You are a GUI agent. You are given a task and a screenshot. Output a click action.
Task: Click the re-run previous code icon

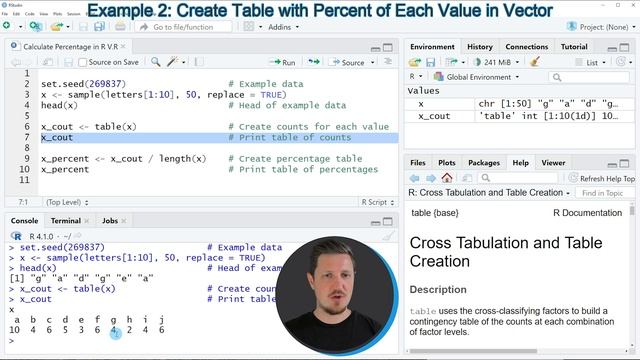tap(313, 62)
